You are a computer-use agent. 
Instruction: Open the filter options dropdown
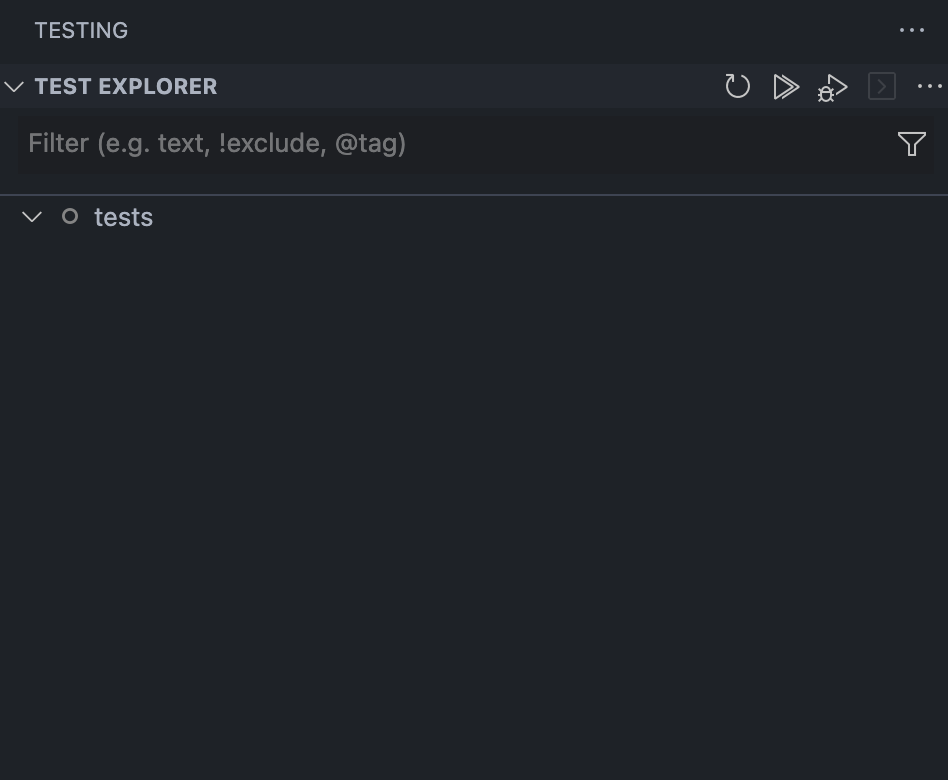click(911, 144)
